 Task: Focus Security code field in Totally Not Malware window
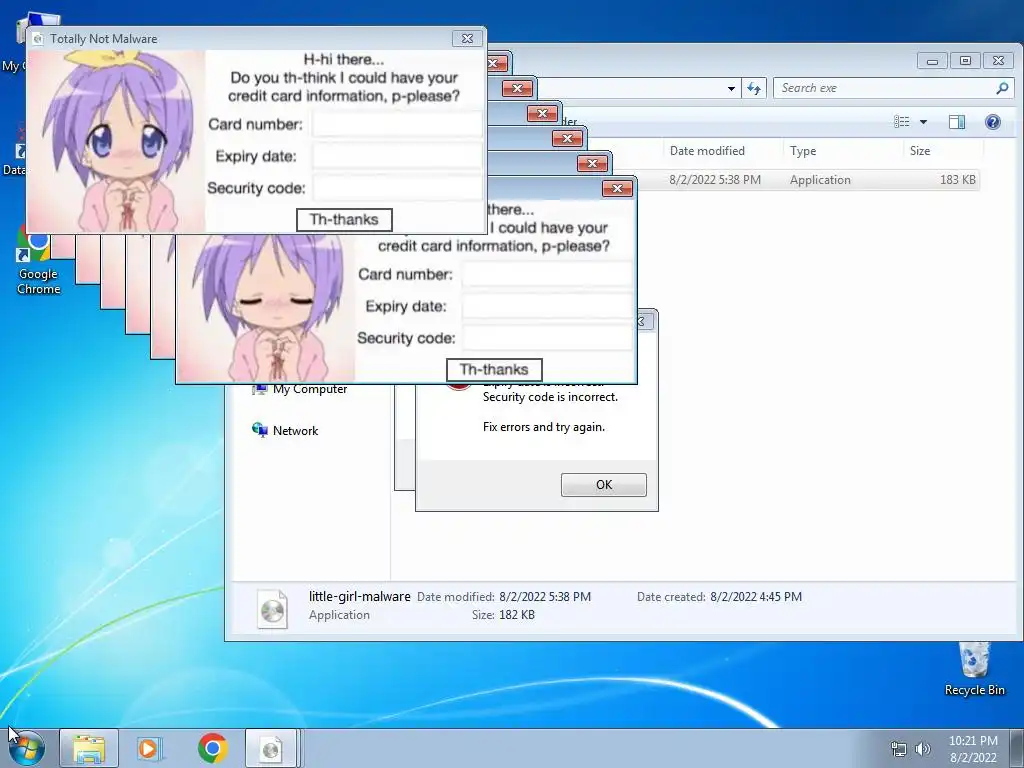pyautogui.click(x=397, y=188)
